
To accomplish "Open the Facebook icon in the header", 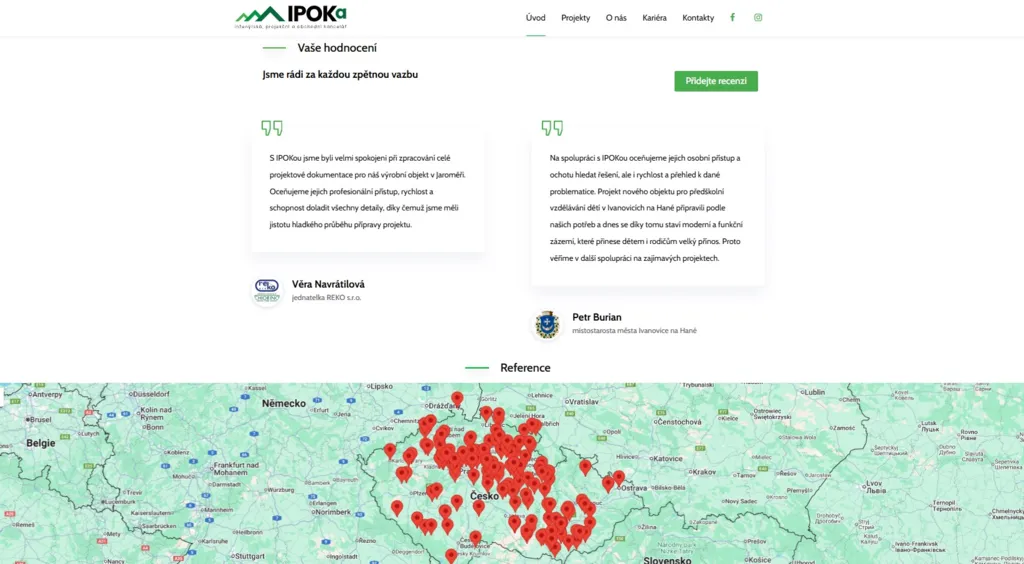I will pos(732,18).
